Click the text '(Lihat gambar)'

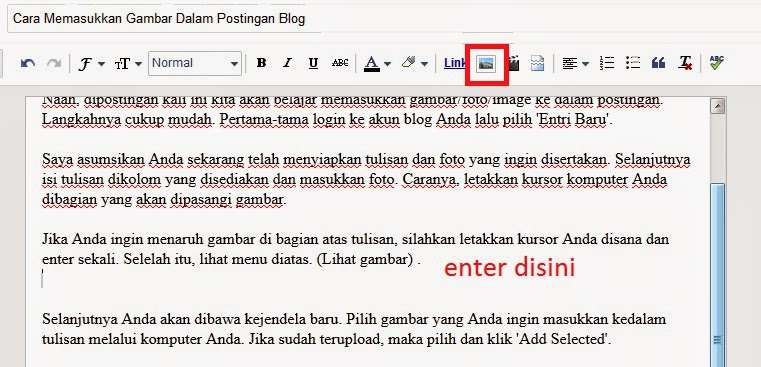tap(365, 260)
